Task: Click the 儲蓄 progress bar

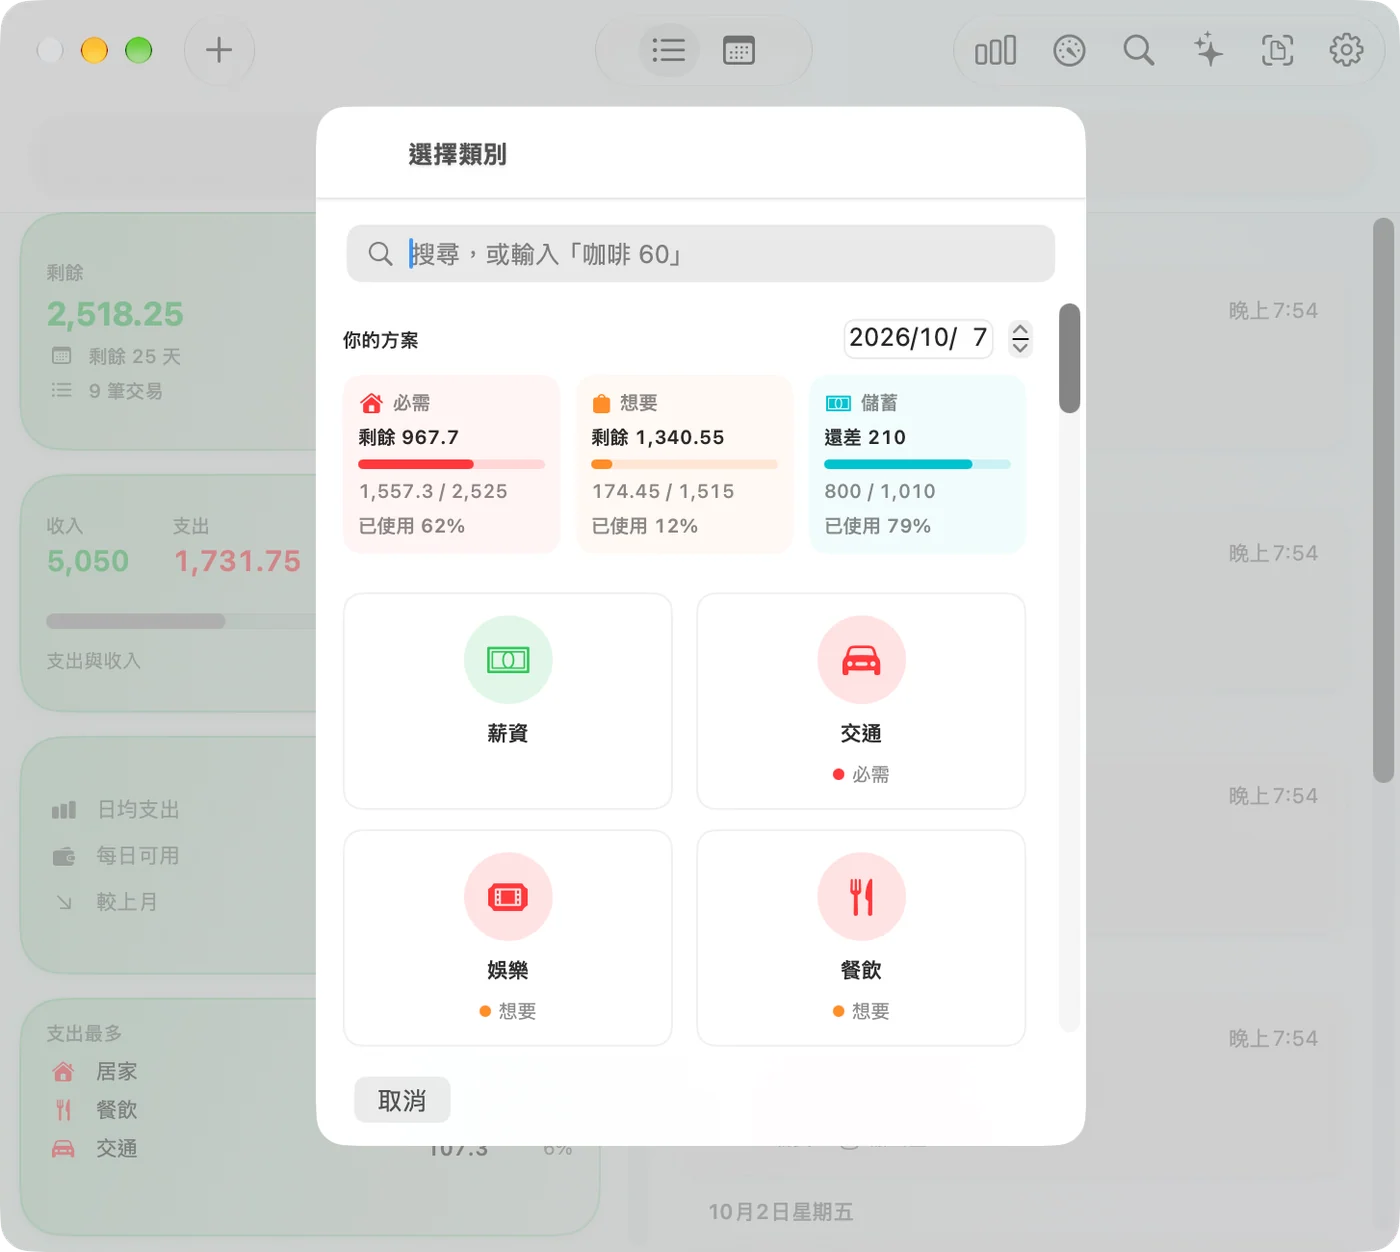Action: (x=917, y=464)
